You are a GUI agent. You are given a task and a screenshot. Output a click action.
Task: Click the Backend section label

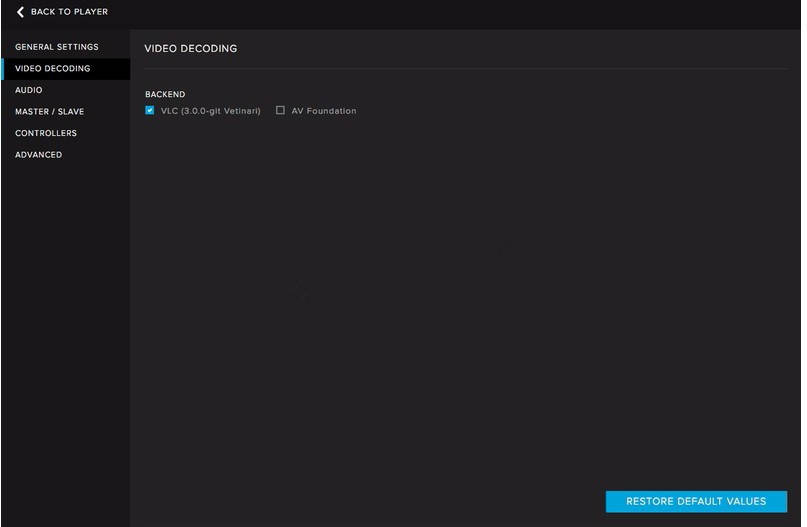(165, 94)
